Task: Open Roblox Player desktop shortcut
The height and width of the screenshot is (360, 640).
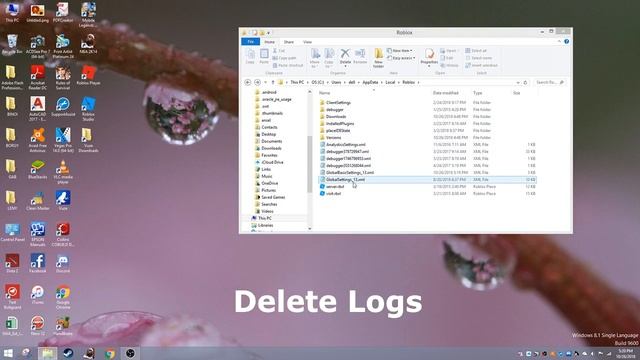Action: (x=88, y=76)
